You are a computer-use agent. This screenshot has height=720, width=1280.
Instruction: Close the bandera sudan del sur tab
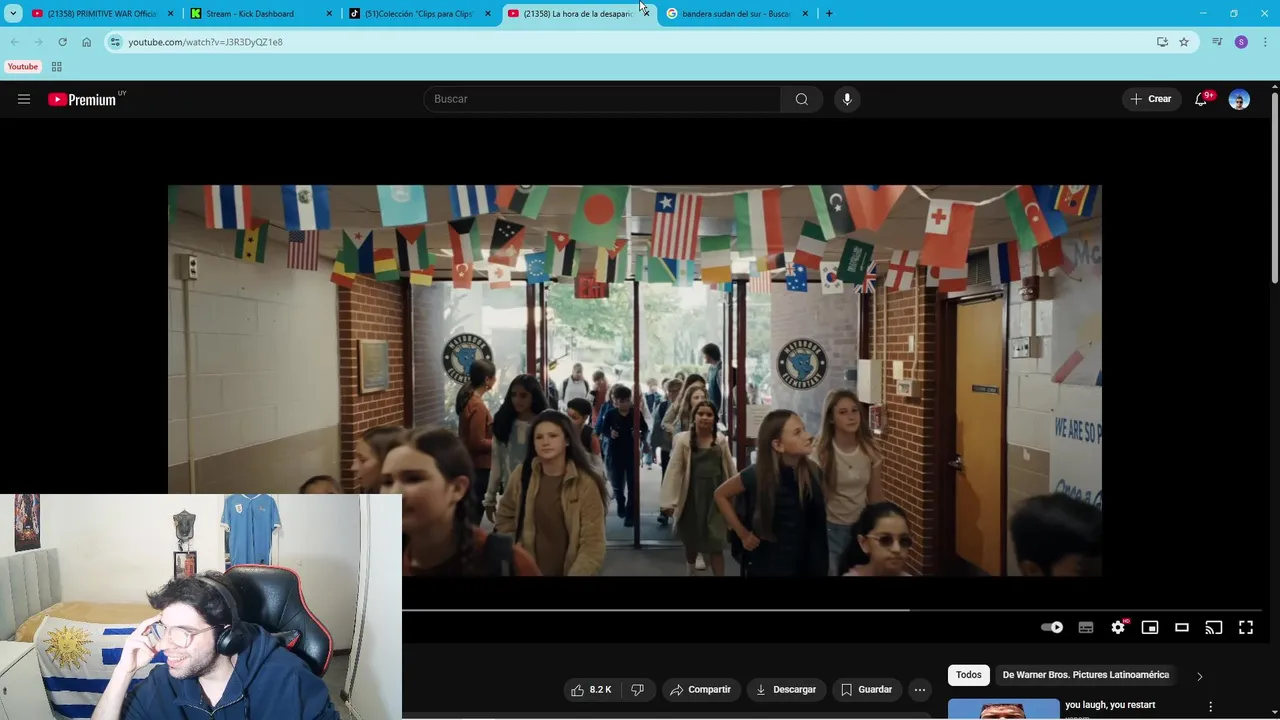(805, 14)
